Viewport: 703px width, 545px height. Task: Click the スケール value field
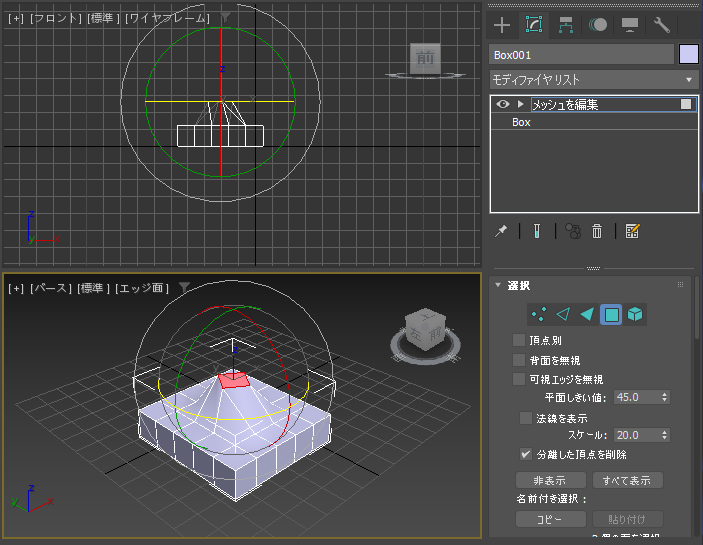click(x=637, y=435)
